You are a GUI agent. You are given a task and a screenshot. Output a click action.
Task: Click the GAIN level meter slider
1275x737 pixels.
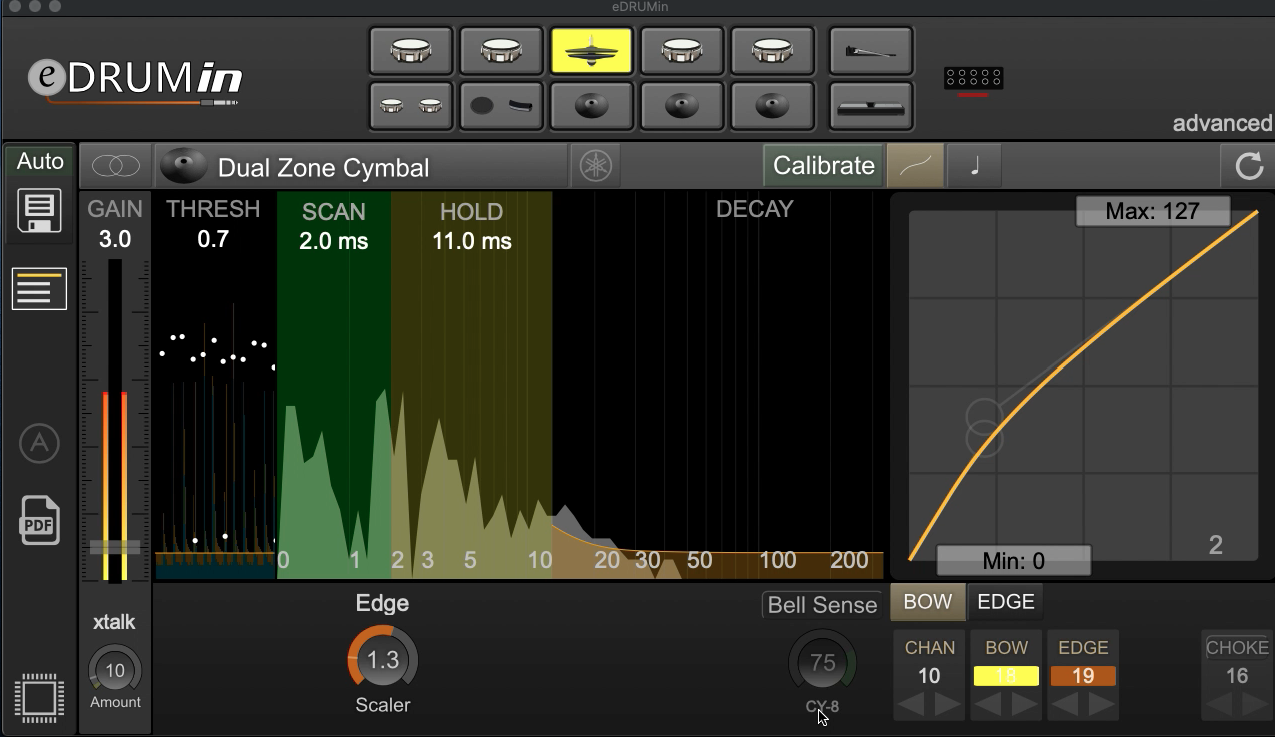[115, 420]
